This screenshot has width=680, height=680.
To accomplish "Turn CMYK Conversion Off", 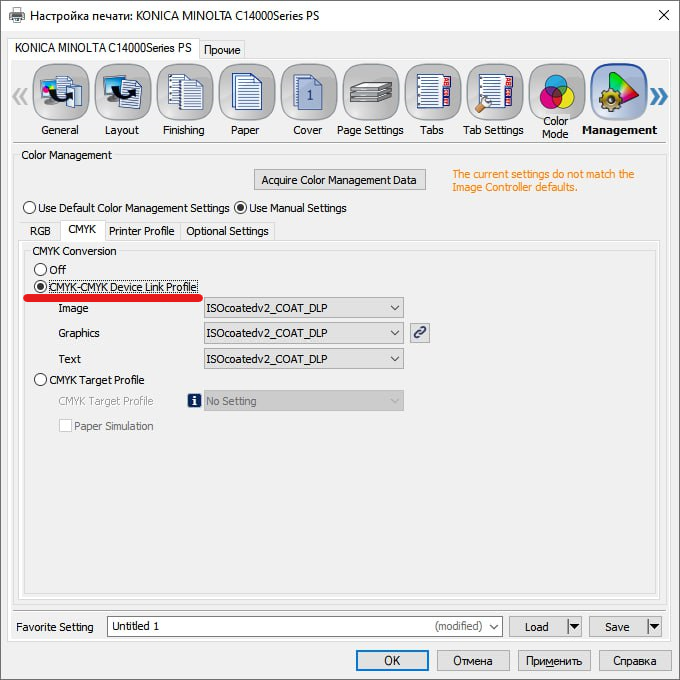I will pyautogui.click(x=50, y=269).
